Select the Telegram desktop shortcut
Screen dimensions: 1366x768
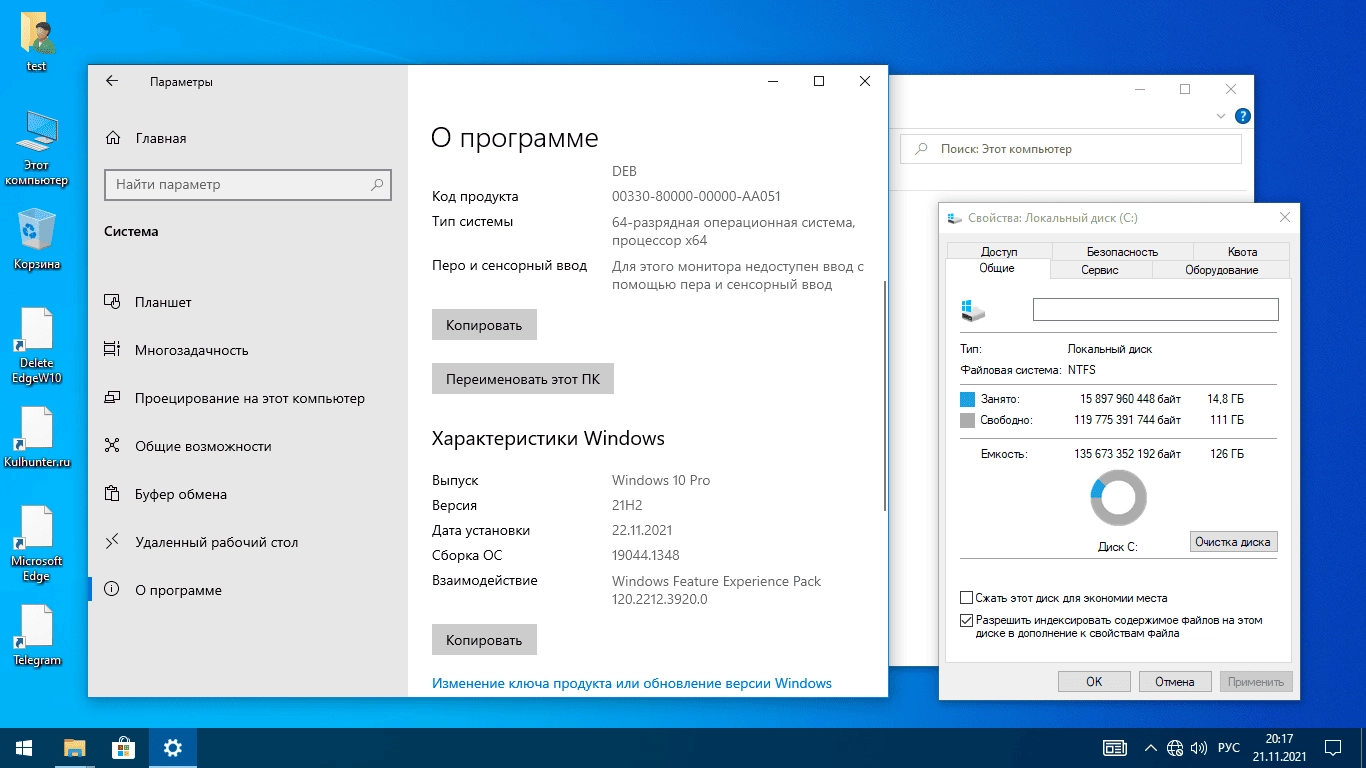(x=37, y=635)
